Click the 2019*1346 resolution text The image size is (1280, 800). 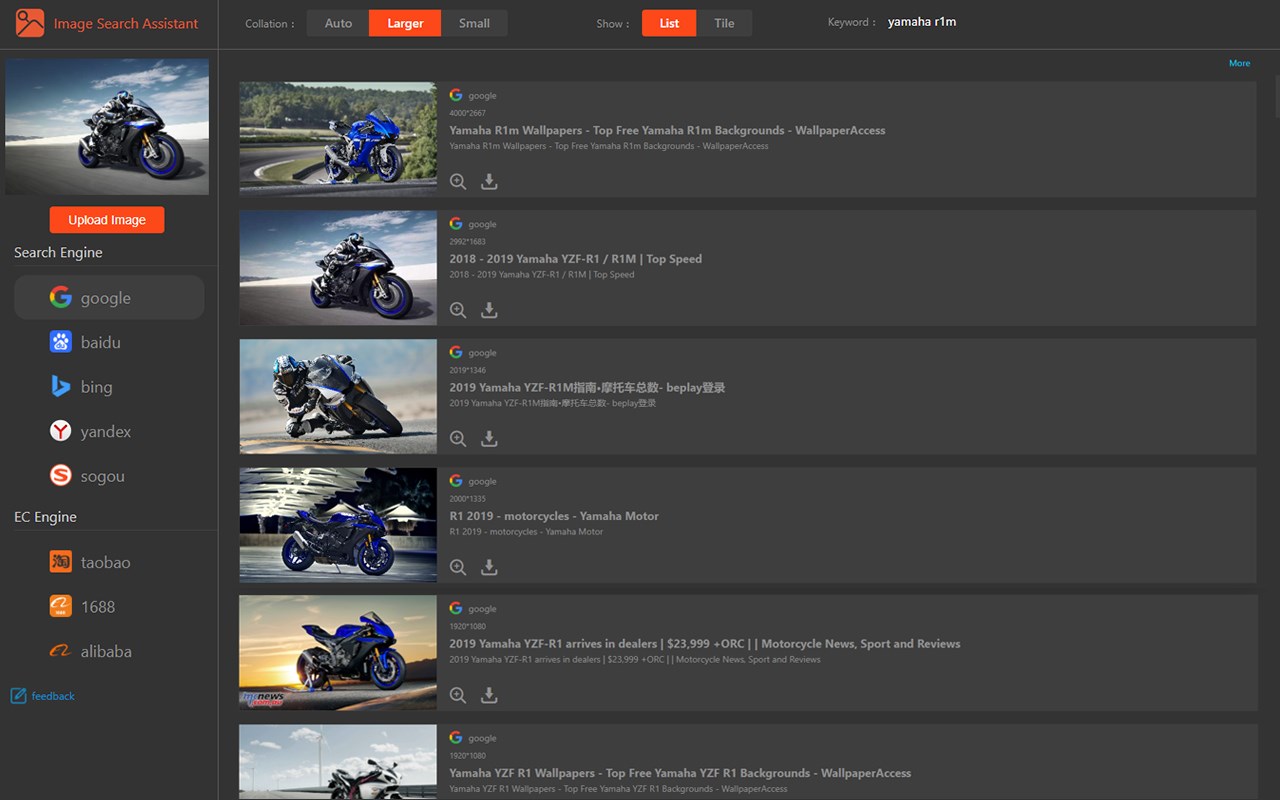tap(467, 370)
